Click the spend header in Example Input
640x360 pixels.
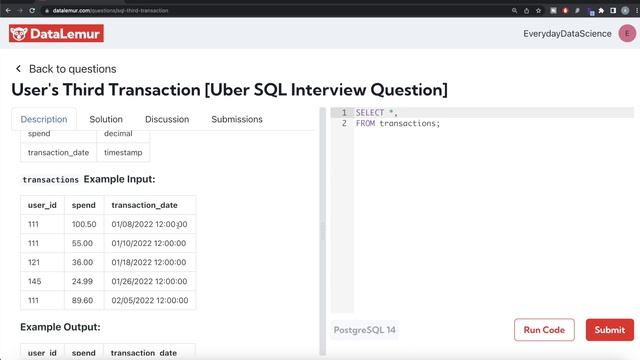pos(84,205)
